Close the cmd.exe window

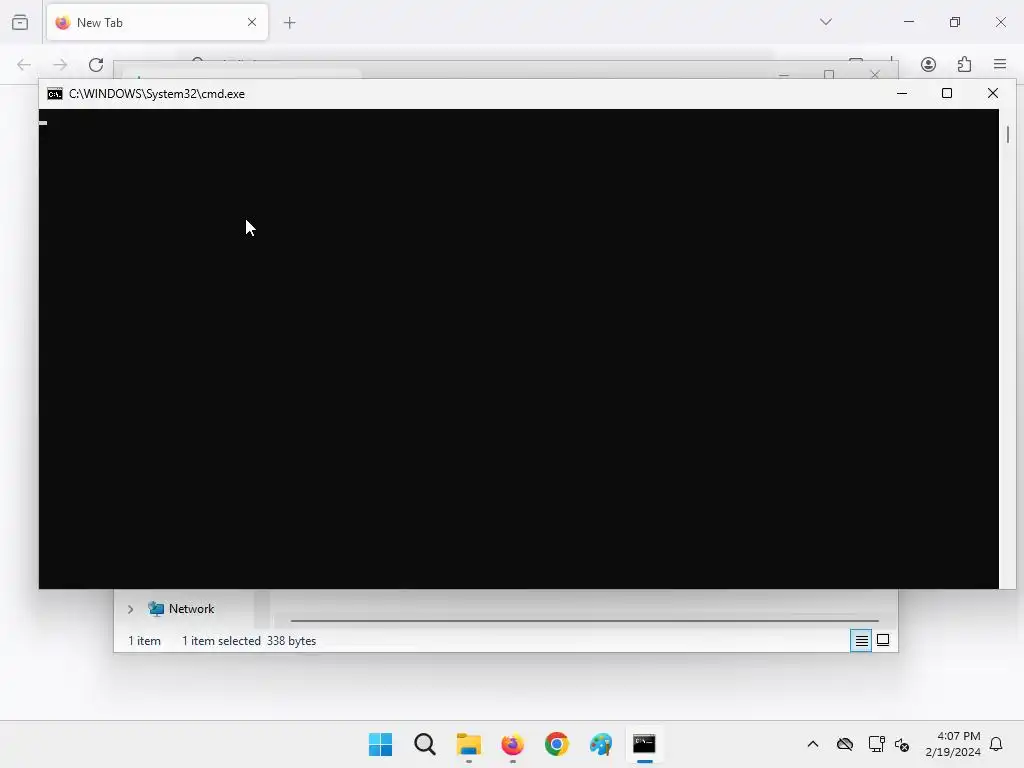(x=993, y=93)
